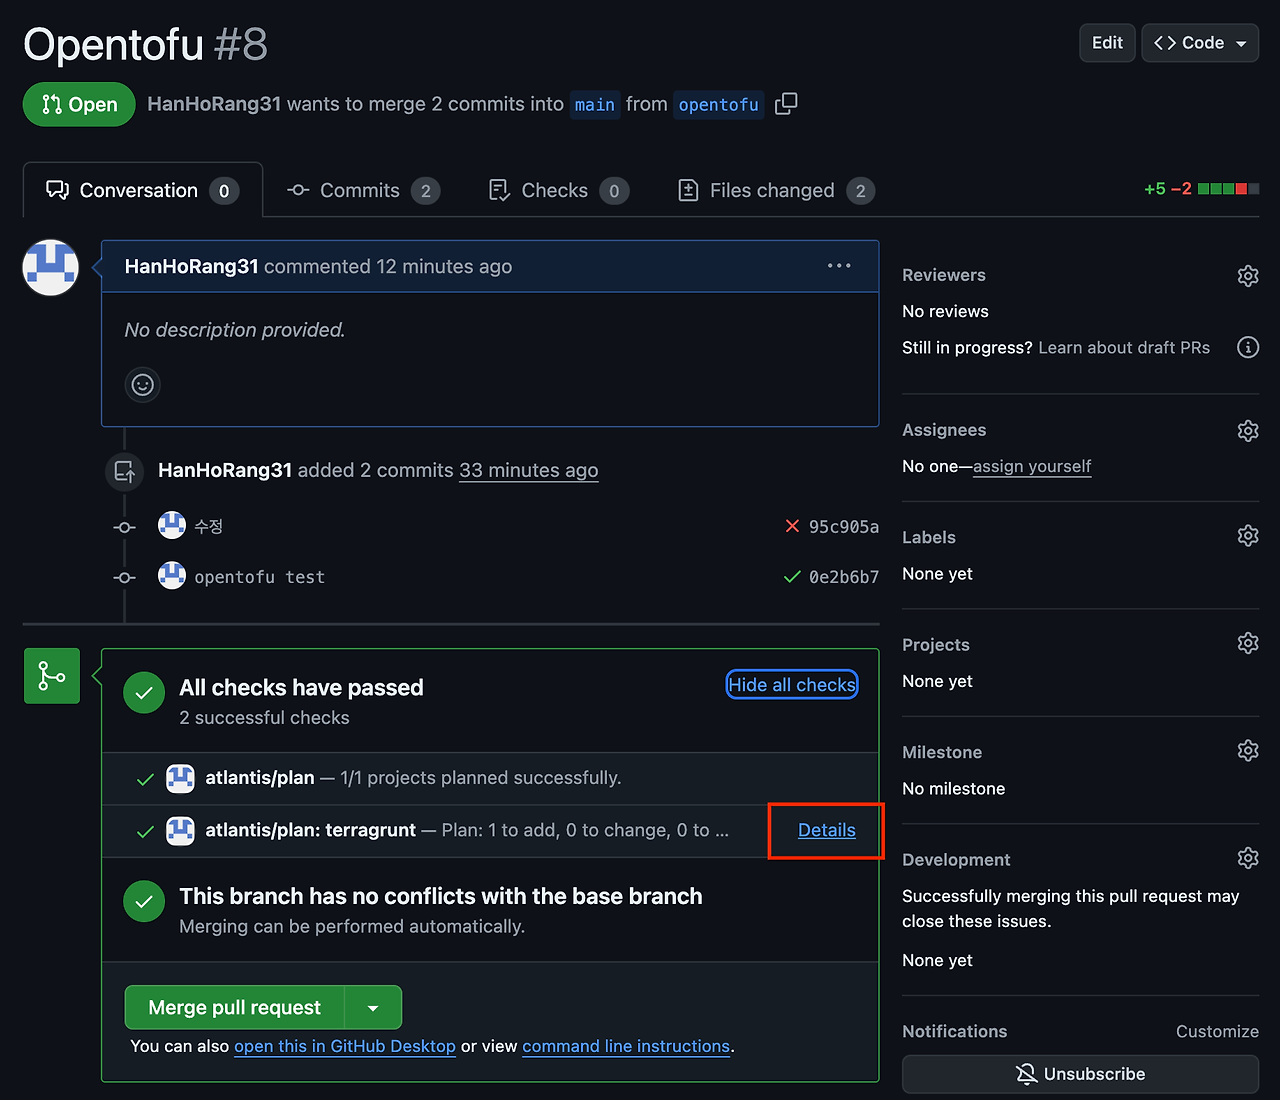1280x1100 pixels.
Task: Click the 12 minutes ago comment timestamp
Action: point(444,266)
